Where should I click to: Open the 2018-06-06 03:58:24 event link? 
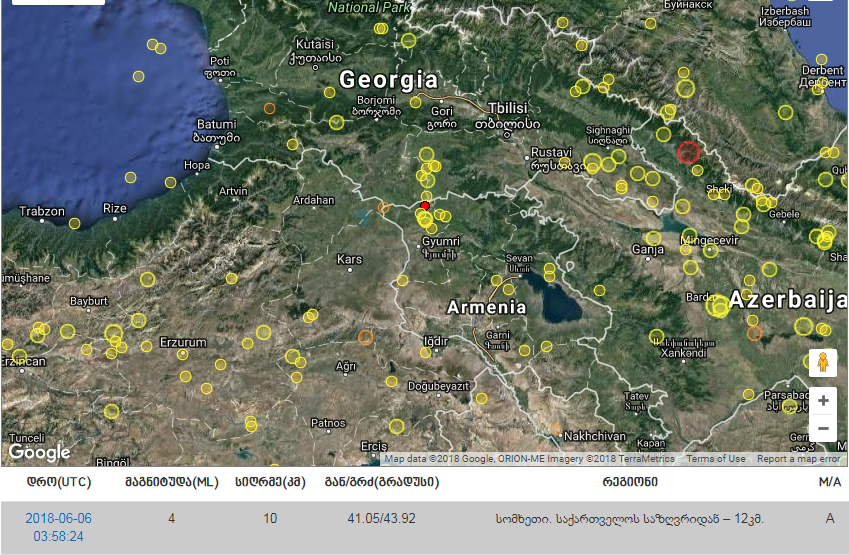coord(57,527)
